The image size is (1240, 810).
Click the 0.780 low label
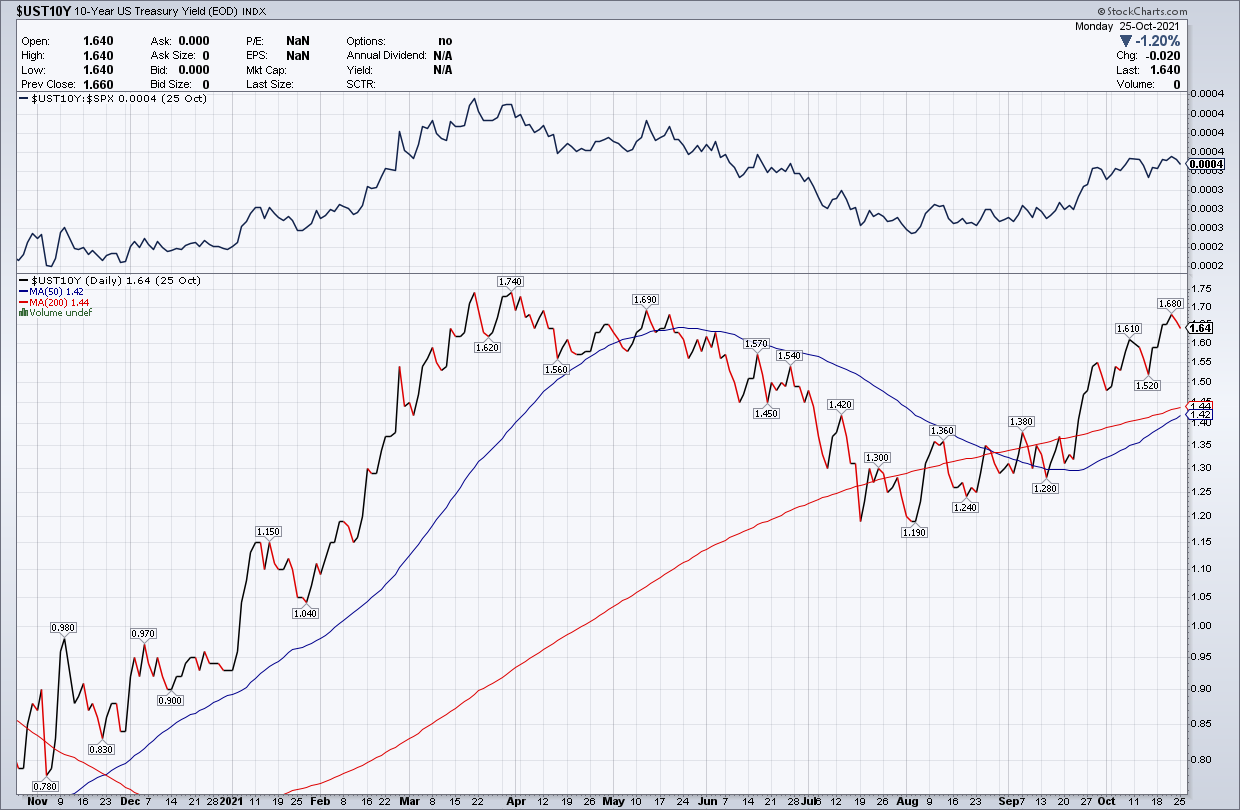coord(47,785)
